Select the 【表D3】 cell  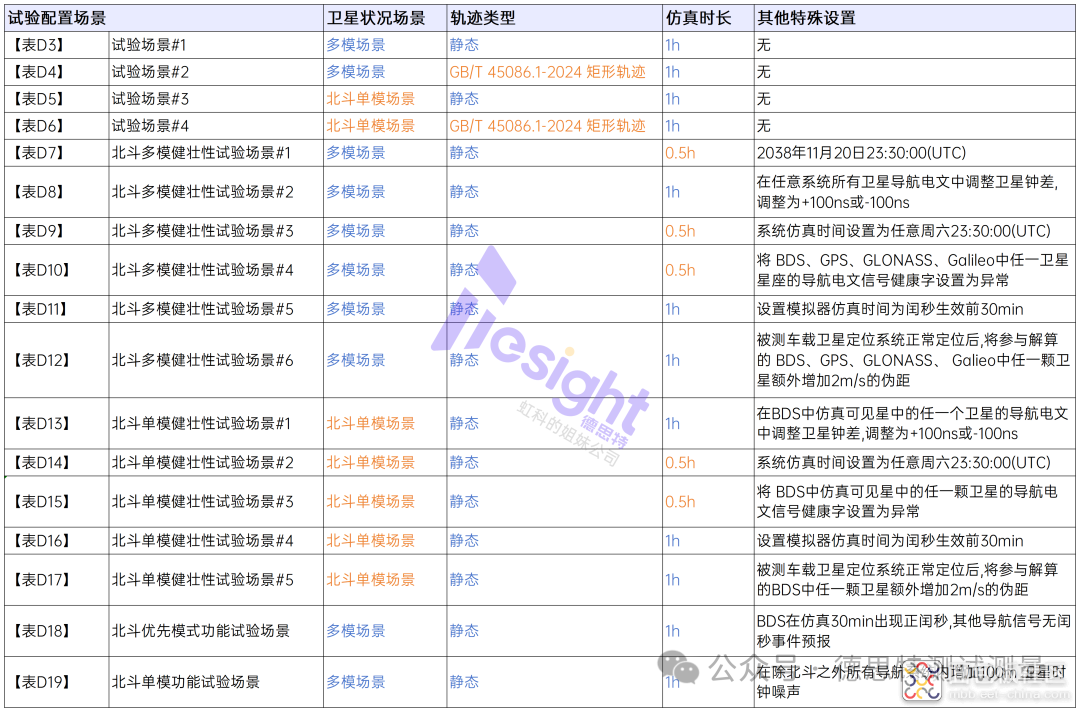(x=56, y=45)
